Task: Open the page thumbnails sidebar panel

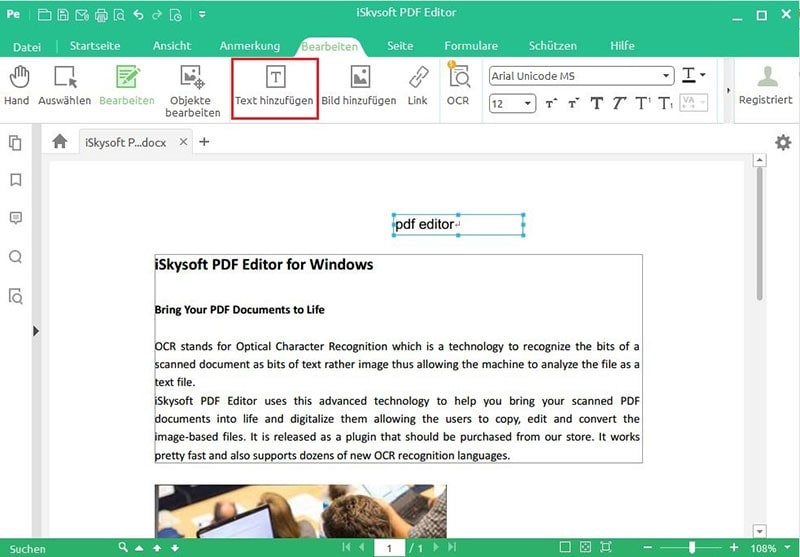Action: pyautogui.click(x=15, y=143)
